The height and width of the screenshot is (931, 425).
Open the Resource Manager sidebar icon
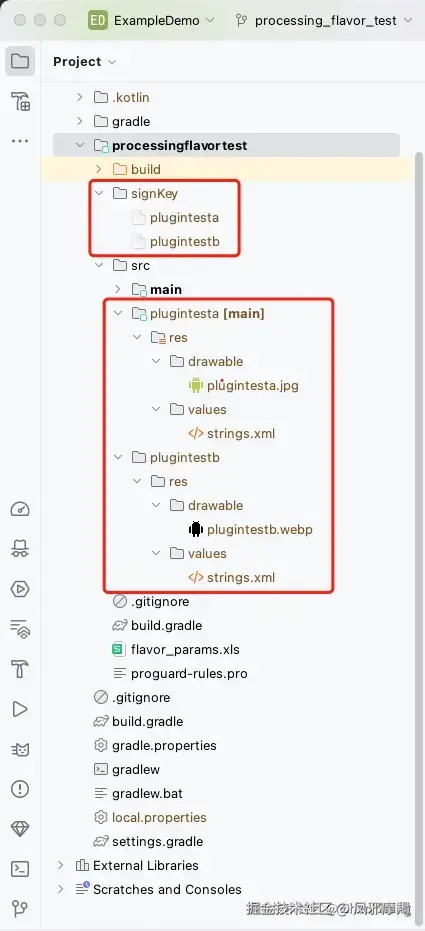coord(20,102)
